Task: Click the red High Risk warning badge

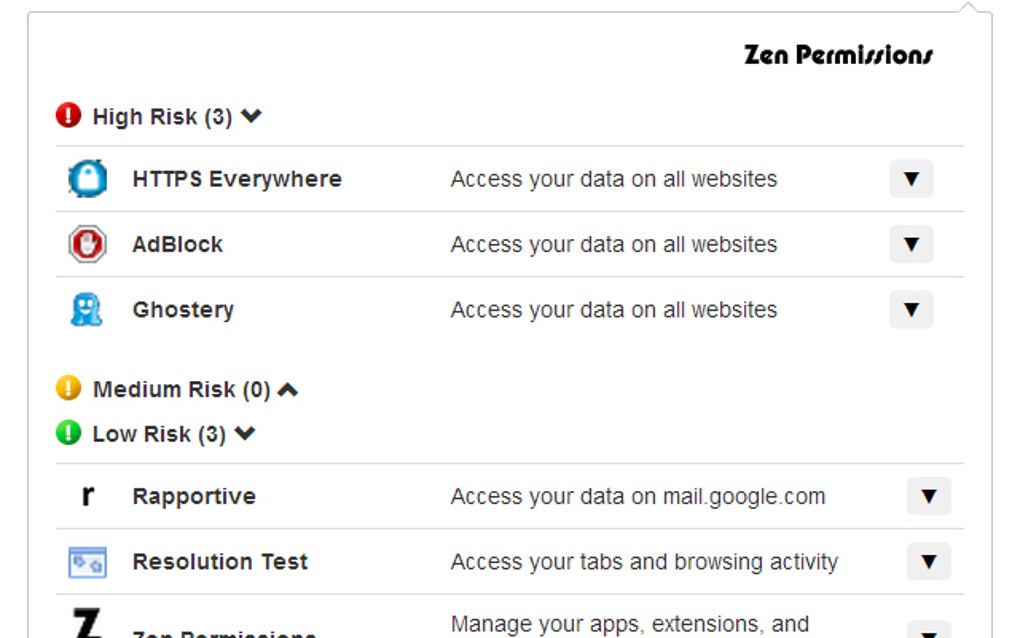Action: [68, 115]
